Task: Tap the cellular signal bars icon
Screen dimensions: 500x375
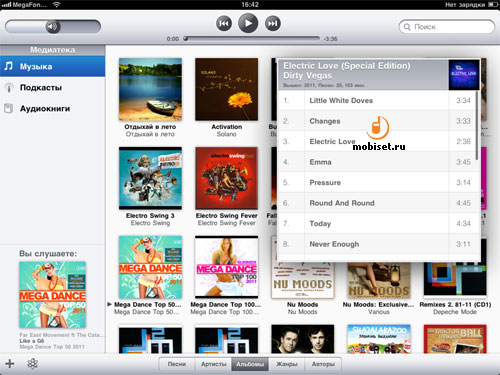Action: coord(6,5)
